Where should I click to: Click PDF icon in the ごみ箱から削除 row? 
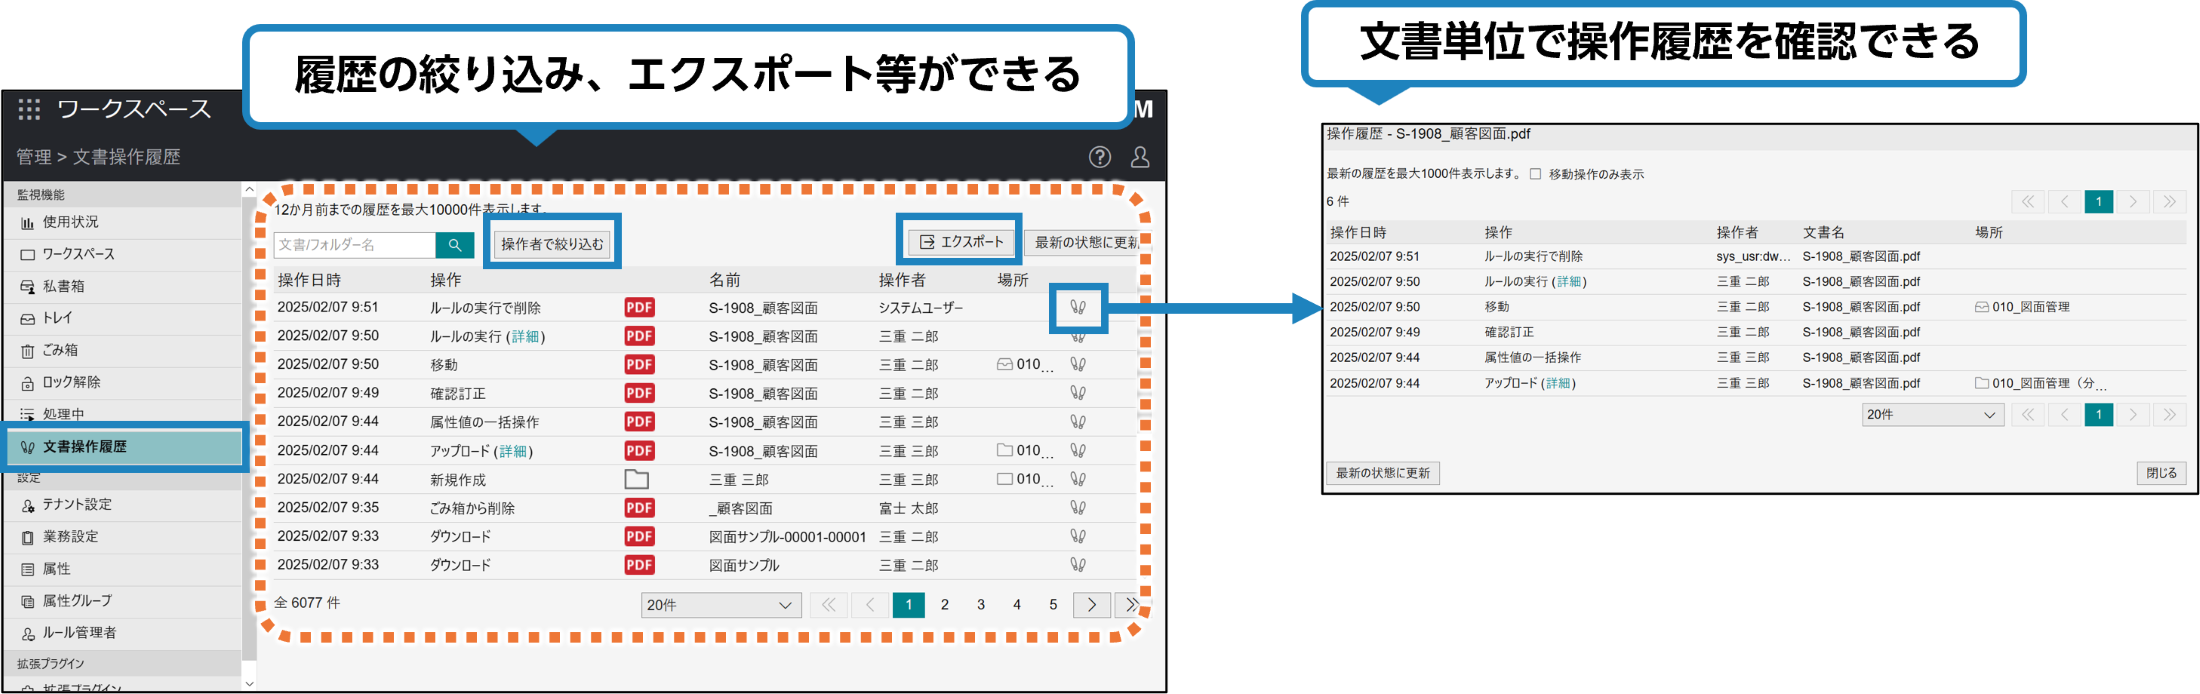click(639, 508)
